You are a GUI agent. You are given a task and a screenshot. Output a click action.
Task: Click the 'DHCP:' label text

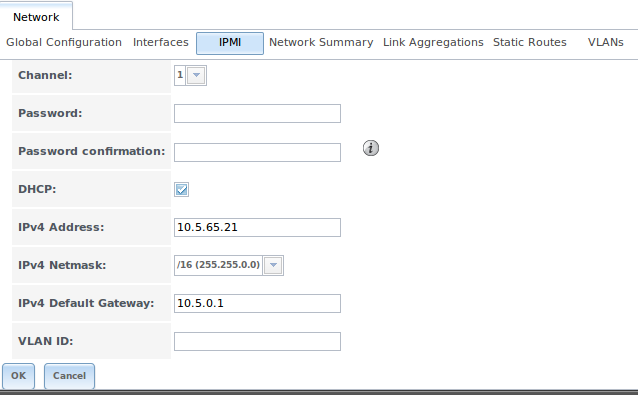(x=37, y=190)
